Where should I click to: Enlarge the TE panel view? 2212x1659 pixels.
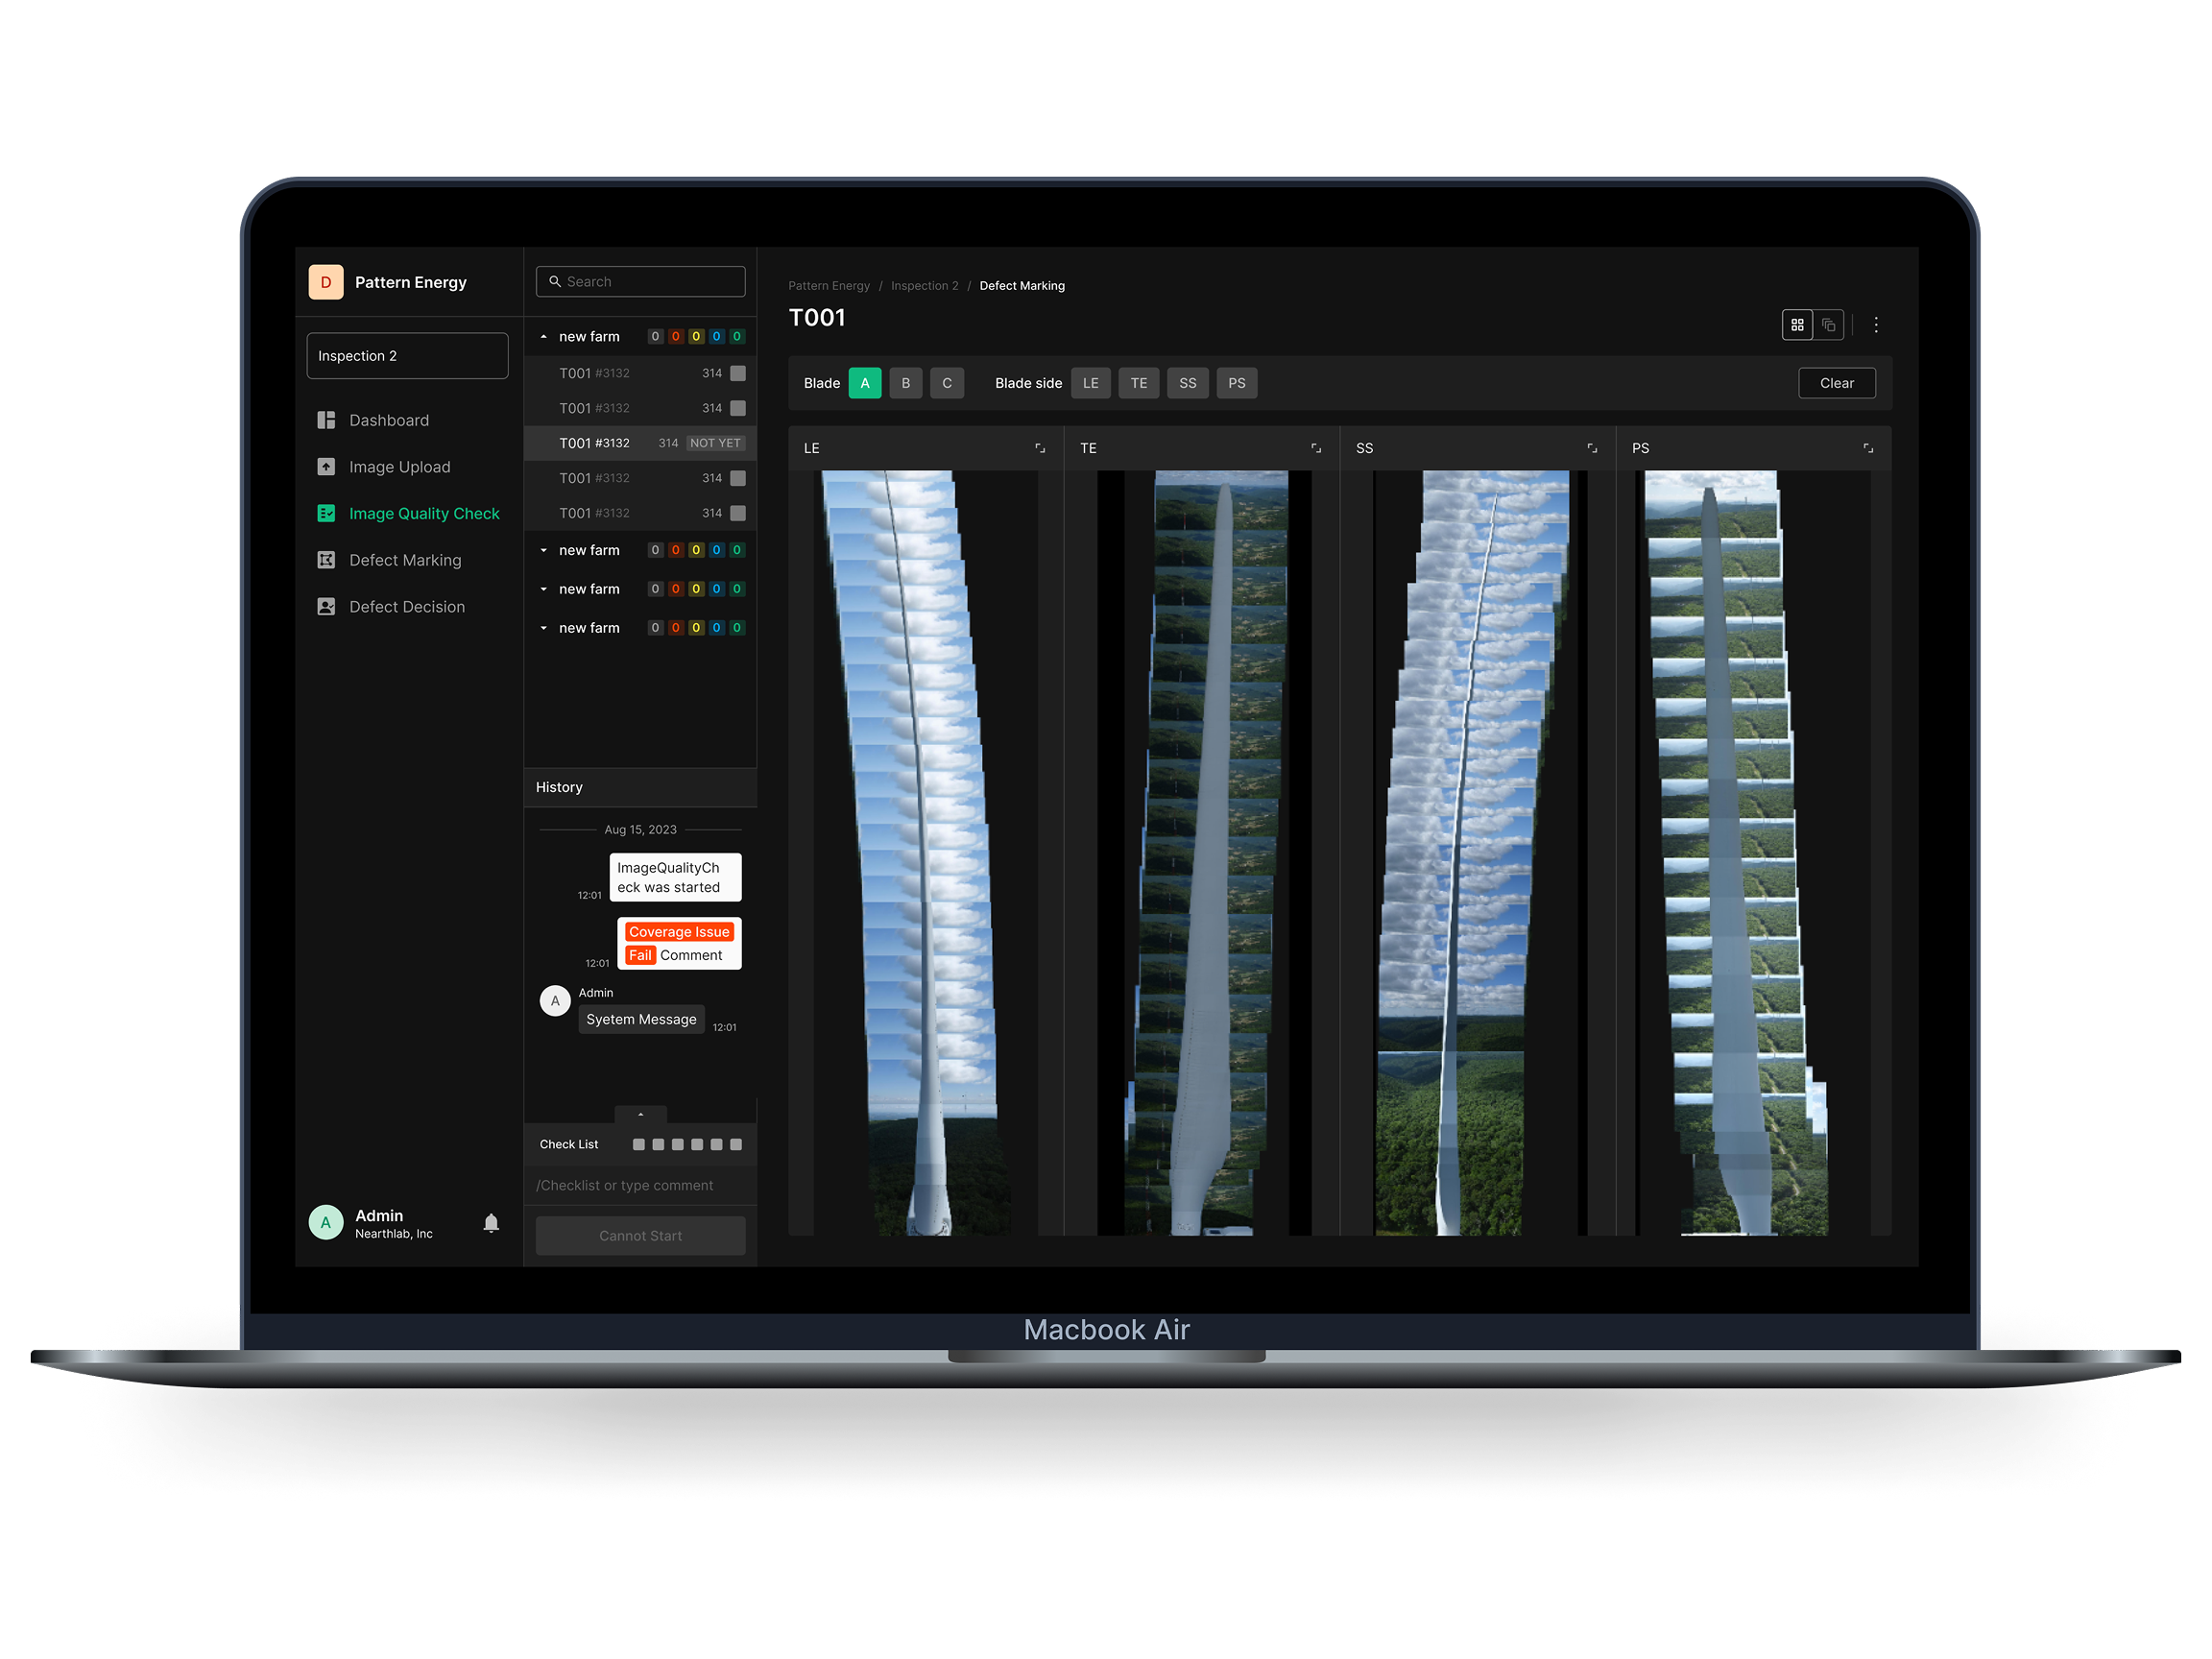tap(1316, 448)
